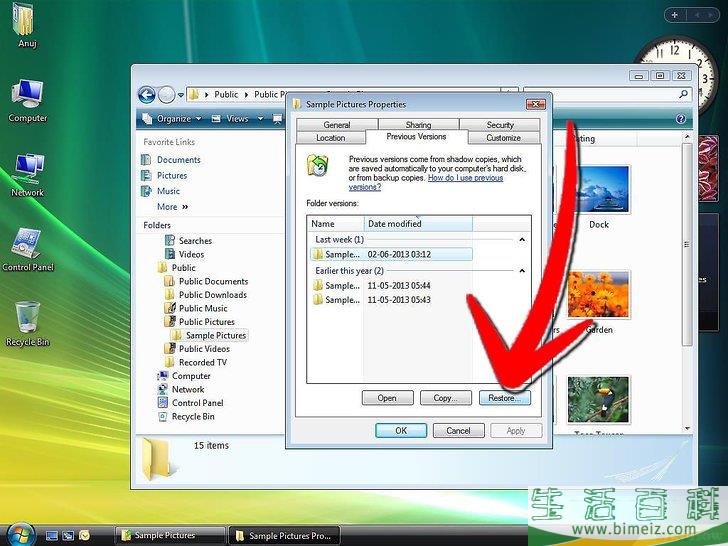This screenshot has height=546, width=728.
Task: Select version dated 11-05-2013 05:44
Action: click(372, 286)
